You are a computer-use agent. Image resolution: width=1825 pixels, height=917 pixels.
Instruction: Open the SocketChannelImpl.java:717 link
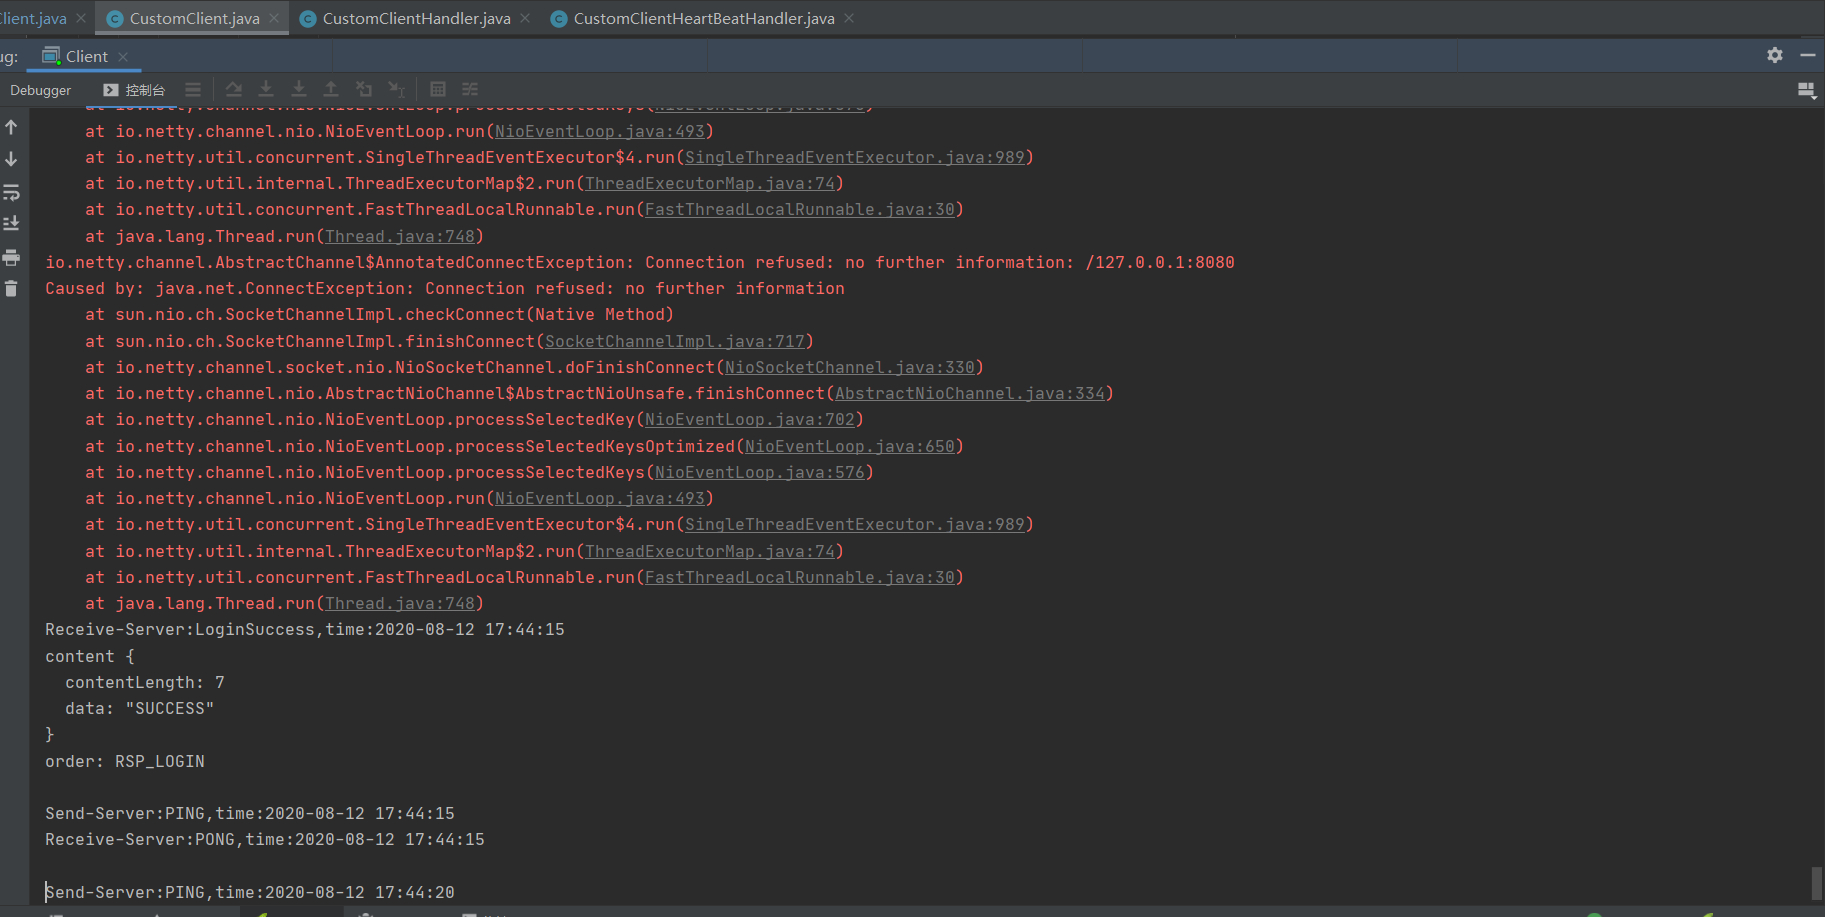pos(675,342)
